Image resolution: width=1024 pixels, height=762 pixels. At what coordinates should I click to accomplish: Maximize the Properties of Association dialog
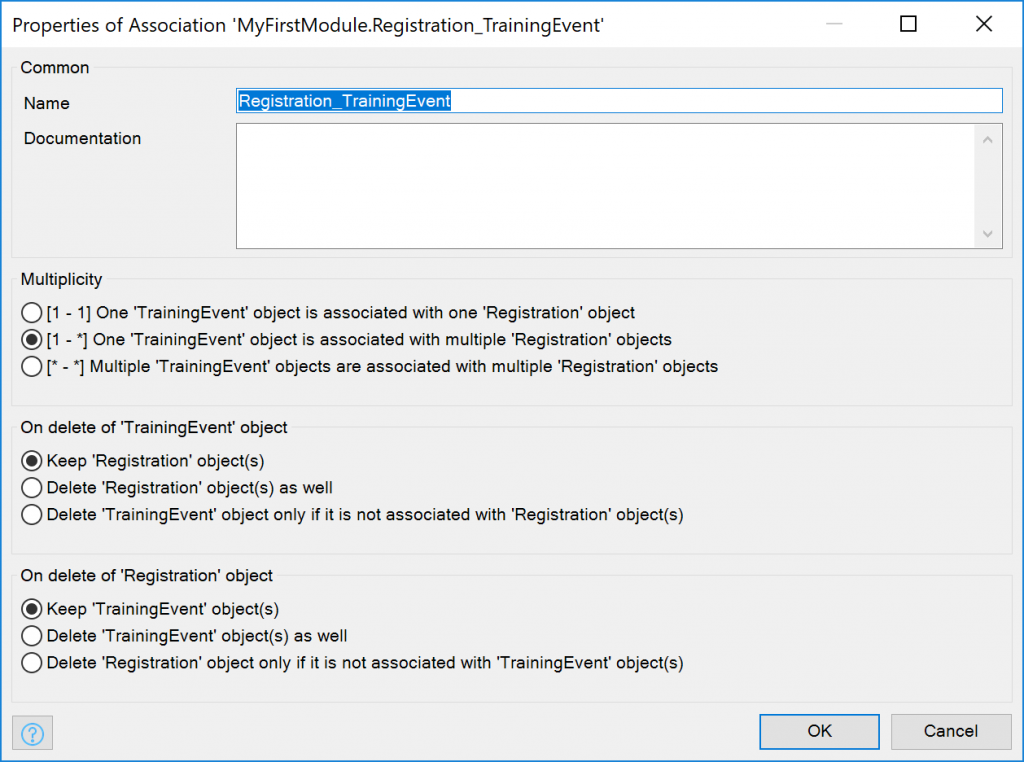pyautogui.click(x=908, y=24)
